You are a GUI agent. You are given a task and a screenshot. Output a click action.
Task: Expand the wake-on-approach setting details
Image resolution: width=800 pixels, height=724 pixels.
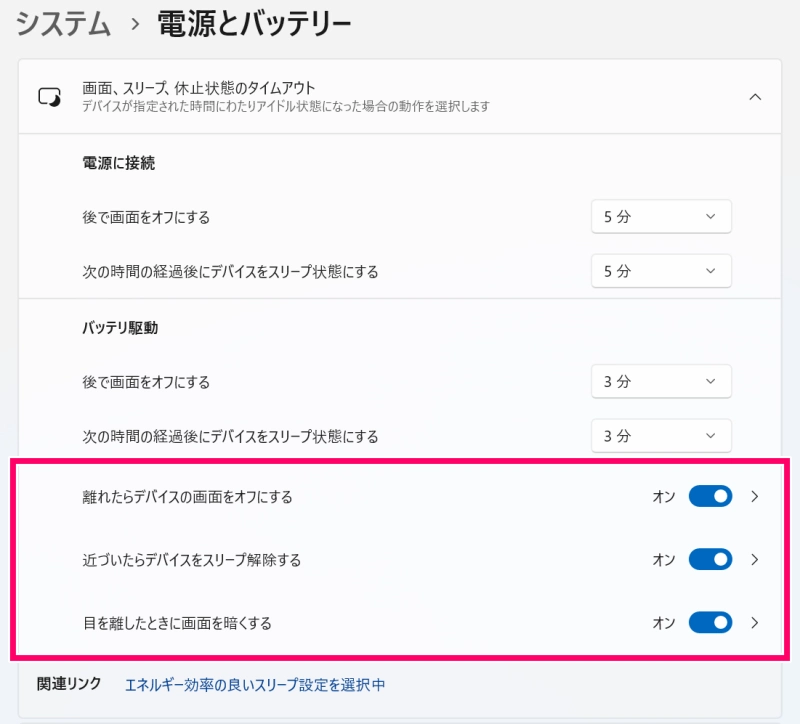(x=755, y=559)
